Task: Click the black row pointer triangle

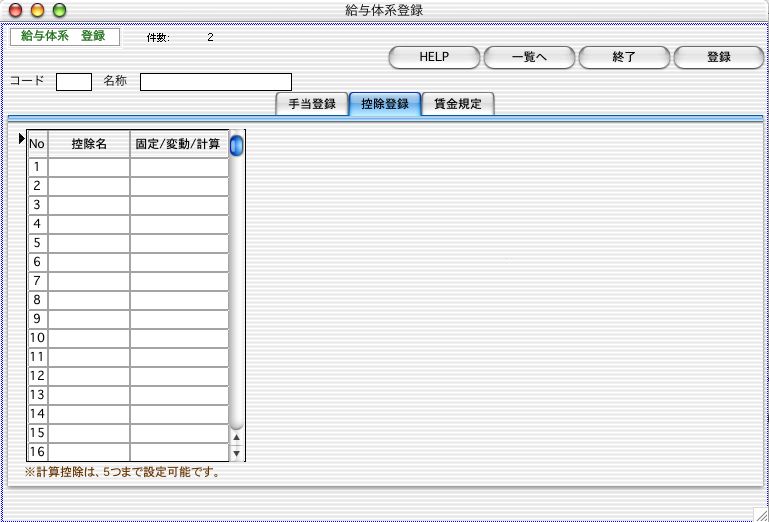Action: point(22,139)
